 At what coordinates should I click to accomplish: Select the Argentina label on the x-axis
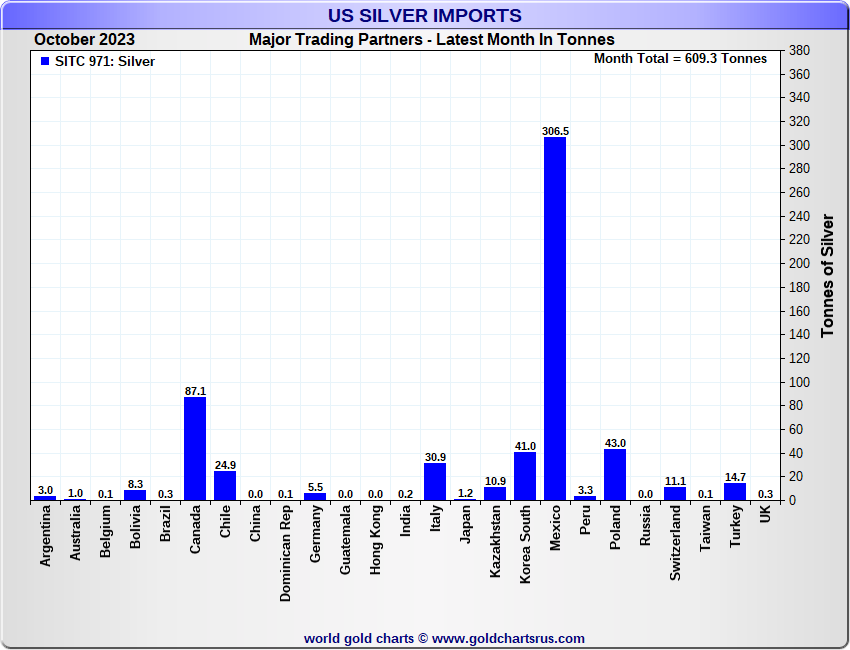click(x=46, y=536)
